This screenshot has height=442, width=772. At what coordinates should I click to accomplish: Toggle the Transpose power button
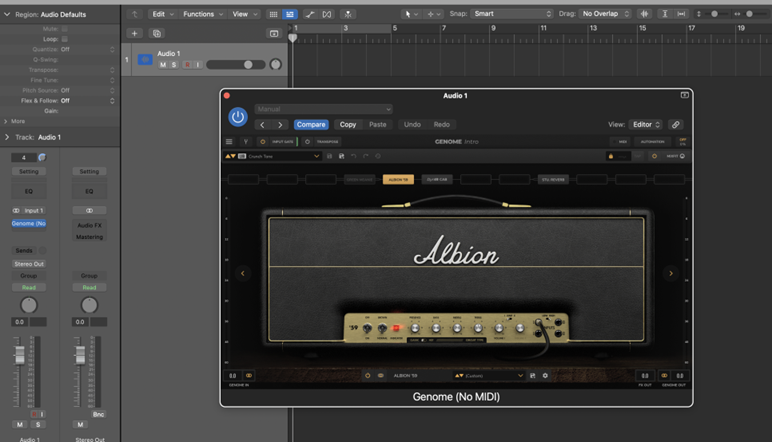(x=307, y=142)
